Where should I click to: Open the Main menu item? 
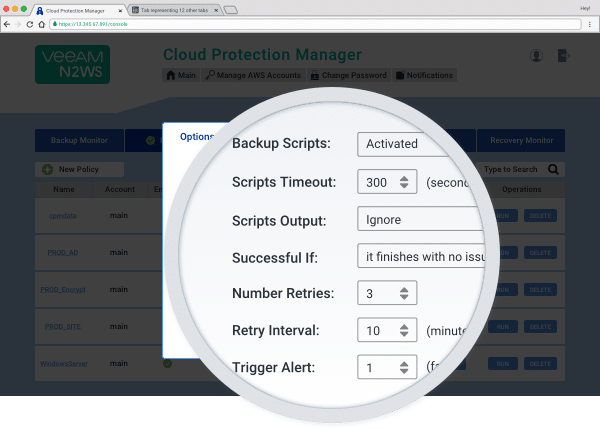[181, 75]
